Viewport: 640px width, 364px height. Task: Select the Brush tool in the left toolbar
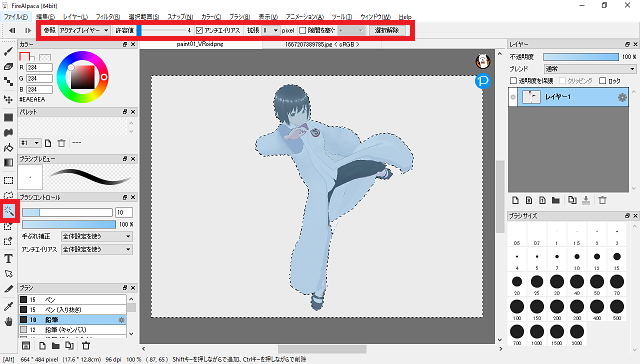[8, 51]
